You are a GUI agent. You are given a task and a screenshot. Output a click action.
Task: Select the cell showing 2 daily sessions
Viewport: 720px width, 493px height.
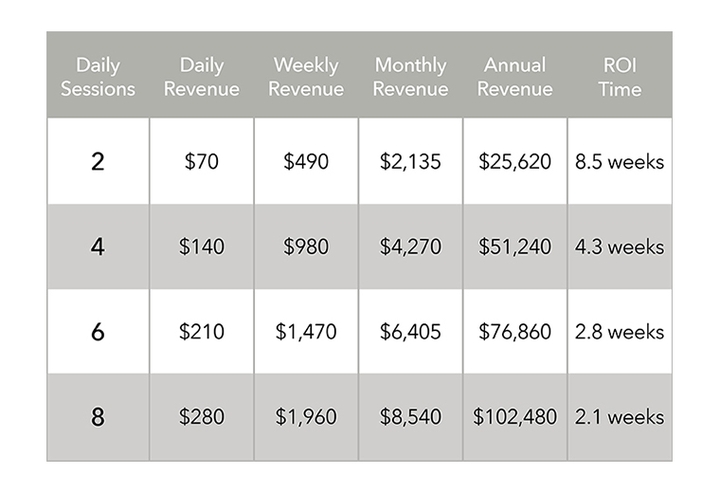[x=98, y=161]
